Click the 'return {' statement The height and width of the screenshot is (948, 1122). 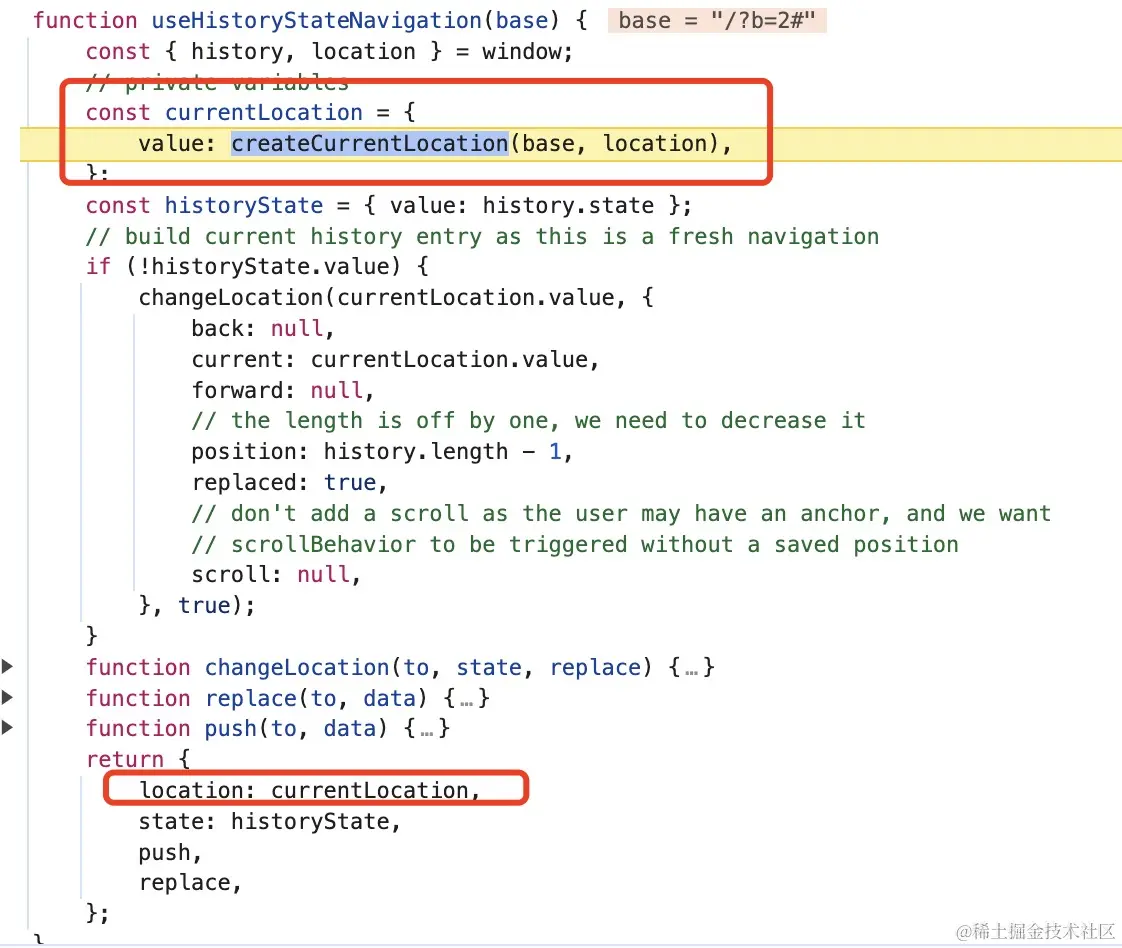[138, 760]
